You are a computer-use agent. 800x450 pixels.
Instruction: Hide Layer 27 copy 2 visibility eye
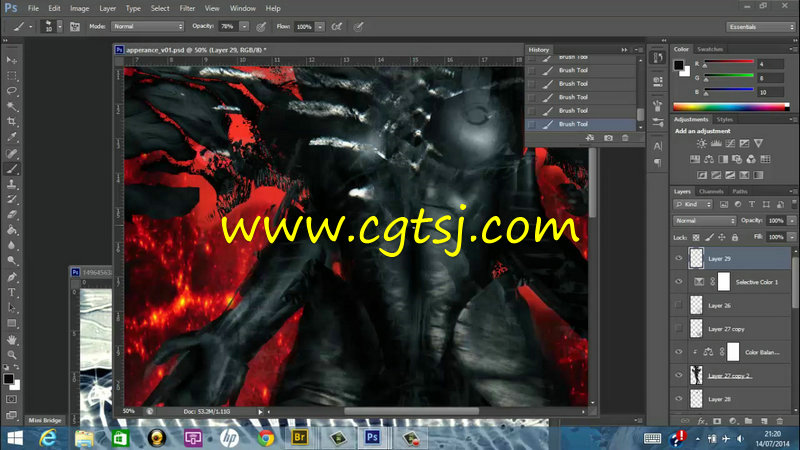click(x=679, y=376)
